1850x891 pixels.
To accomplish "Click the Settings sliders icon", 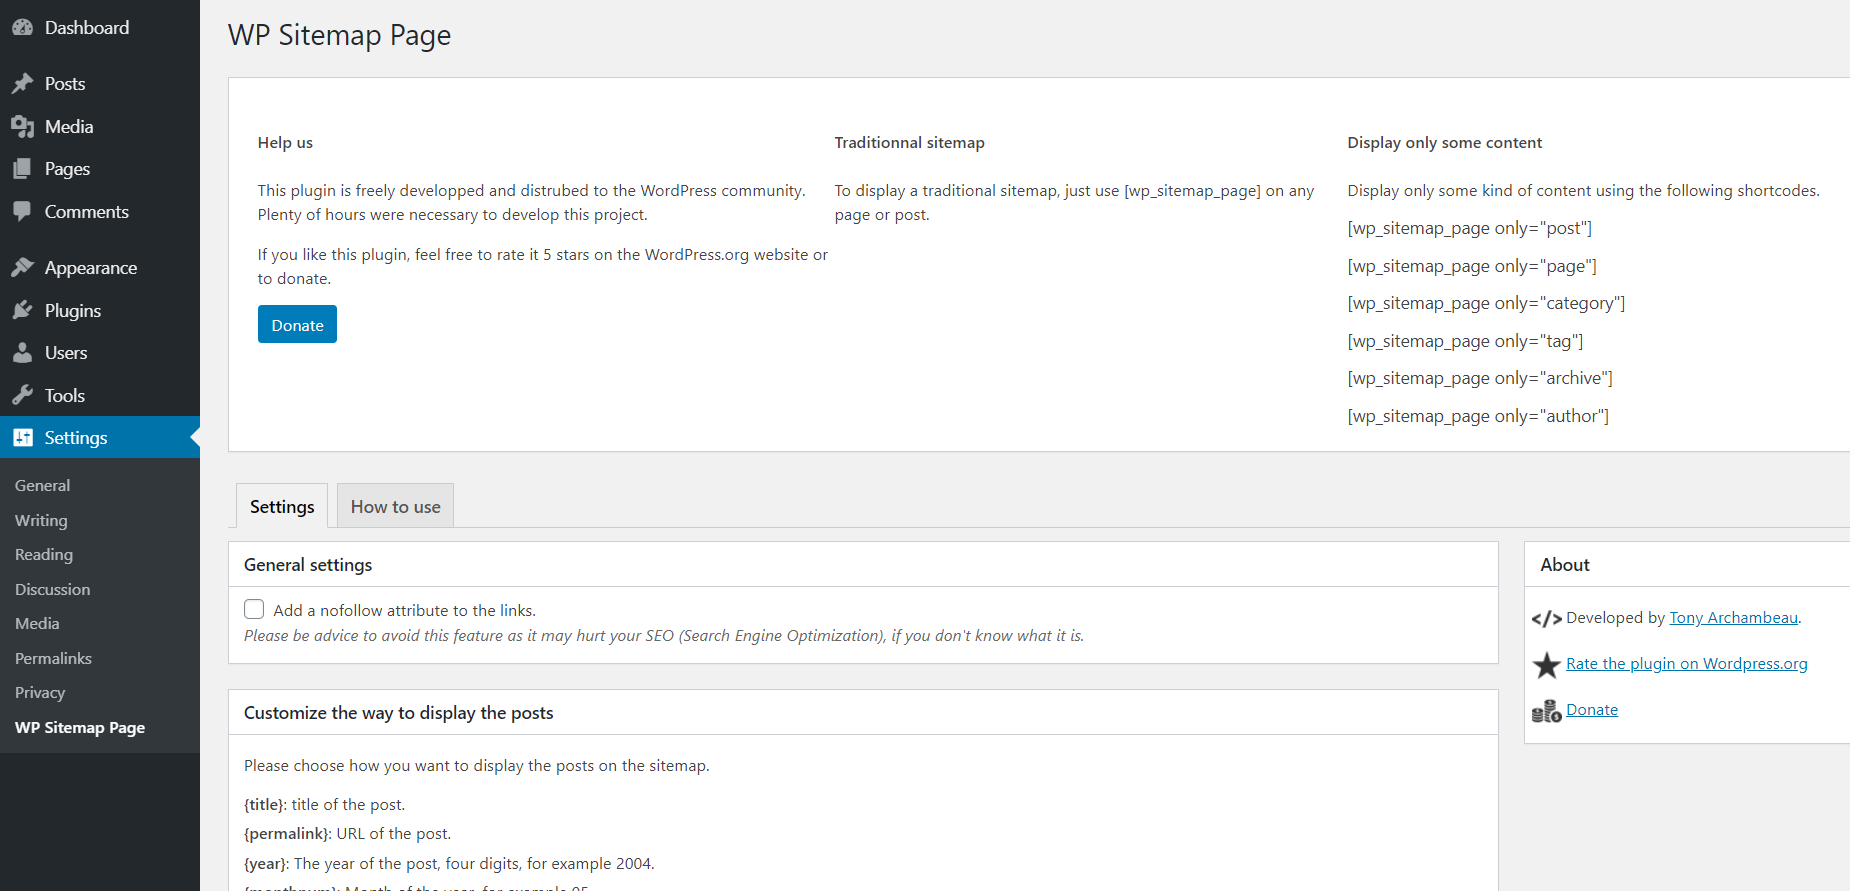I will [x=23, y=438].
